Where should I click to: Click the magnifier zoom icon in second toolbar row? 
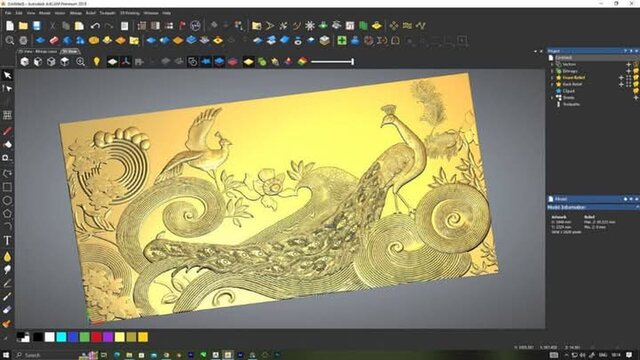coord(10,40)
